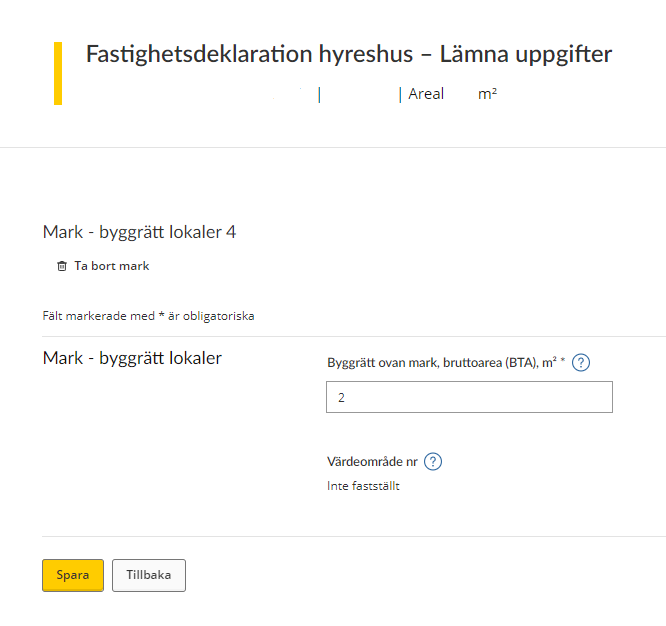Click the yellow vertical accent bar
The height and width of the screenshot is (626, 666).
click(x=58, y=73)
